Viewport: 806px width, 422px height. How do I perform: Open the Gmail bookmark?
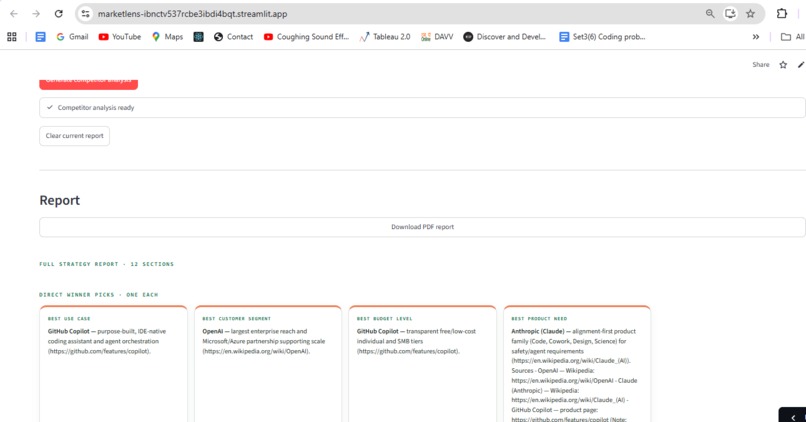[72, 36]
